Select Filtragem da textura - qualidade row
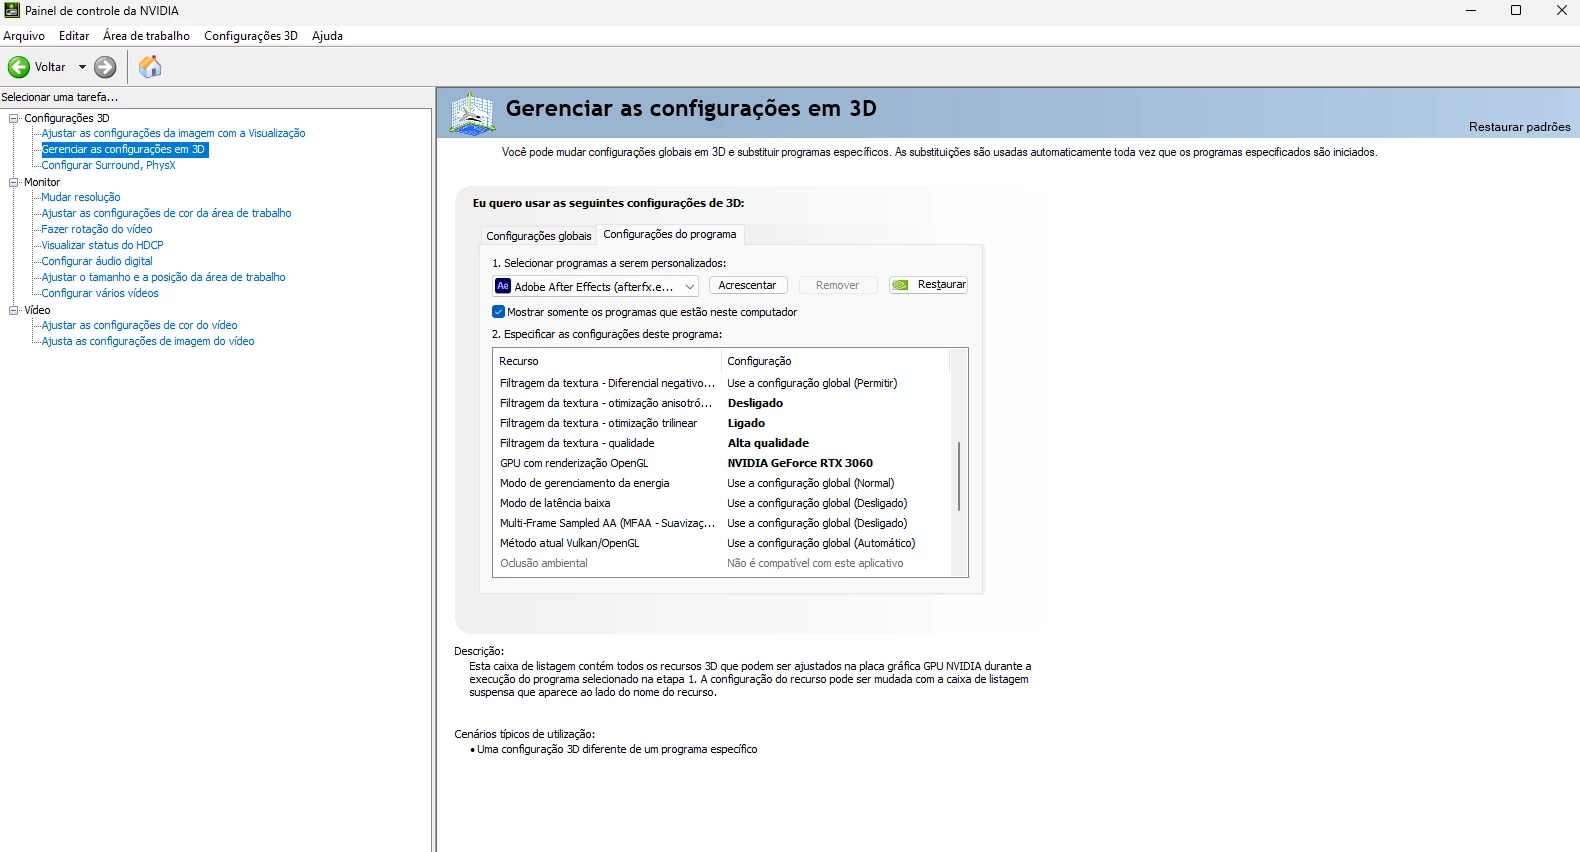Screen dimensions: 1580x852 tap(721, 443)
